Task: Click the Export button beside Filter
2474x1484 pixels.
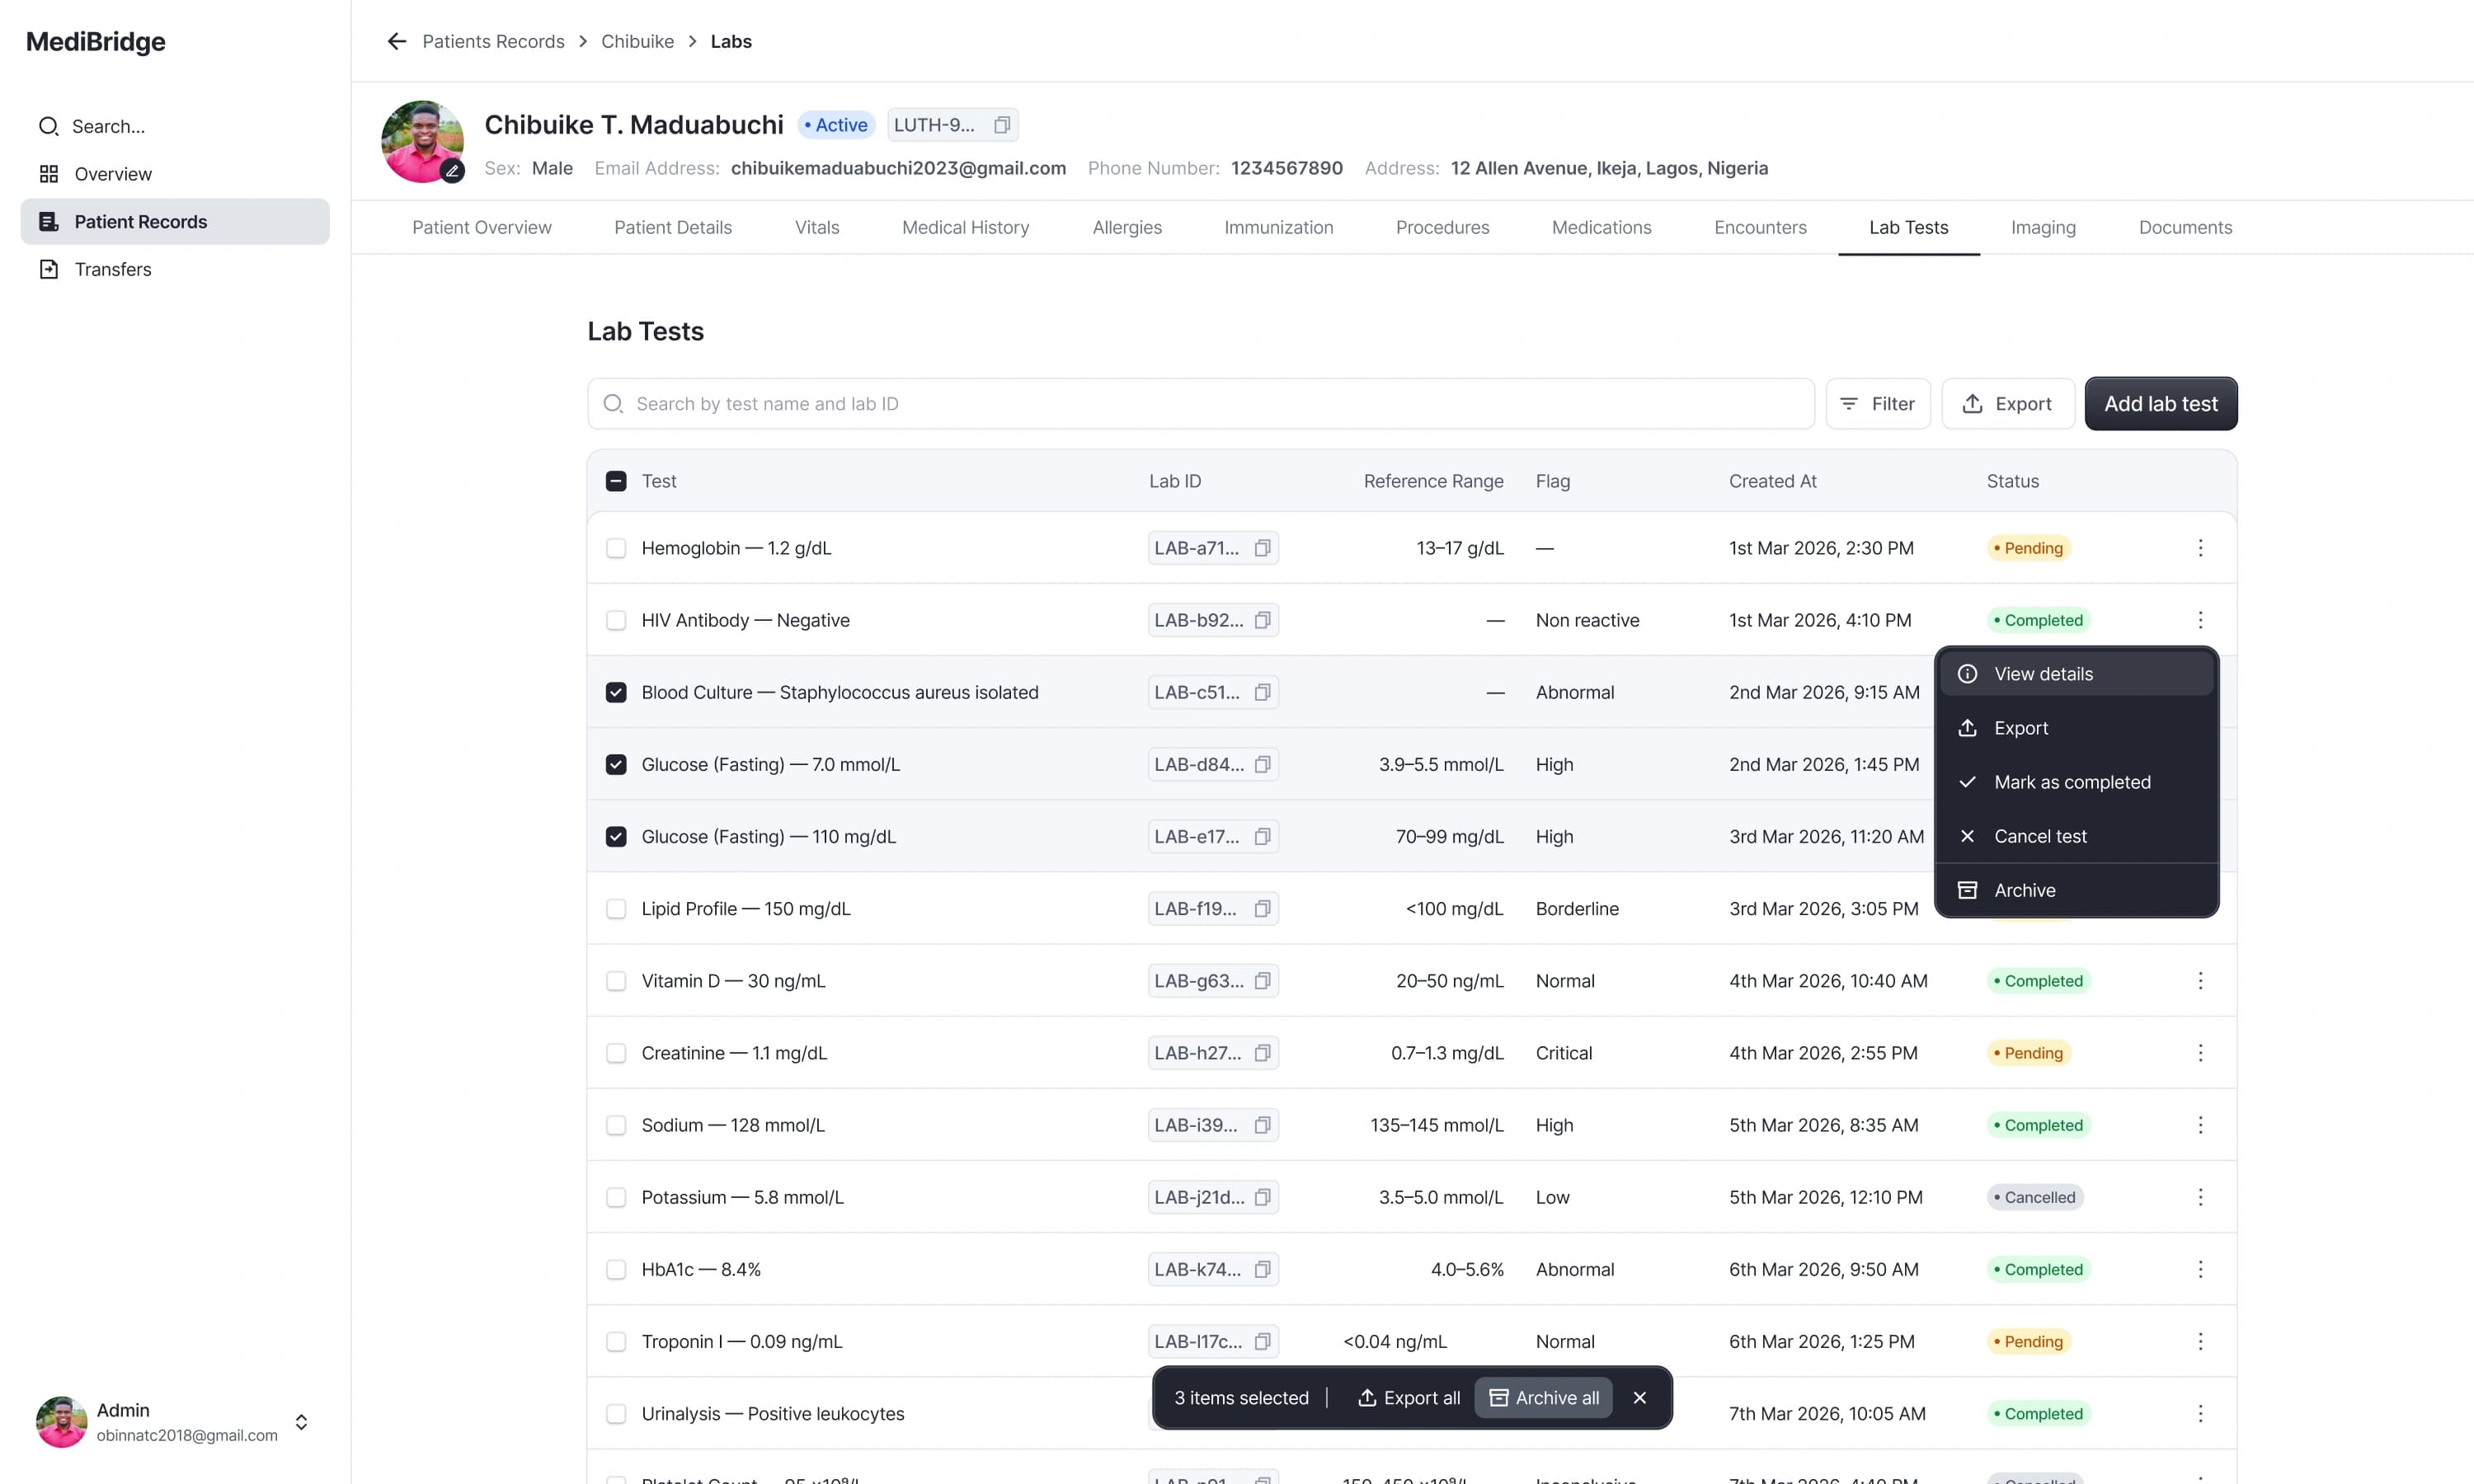Action: [2007, 404]
